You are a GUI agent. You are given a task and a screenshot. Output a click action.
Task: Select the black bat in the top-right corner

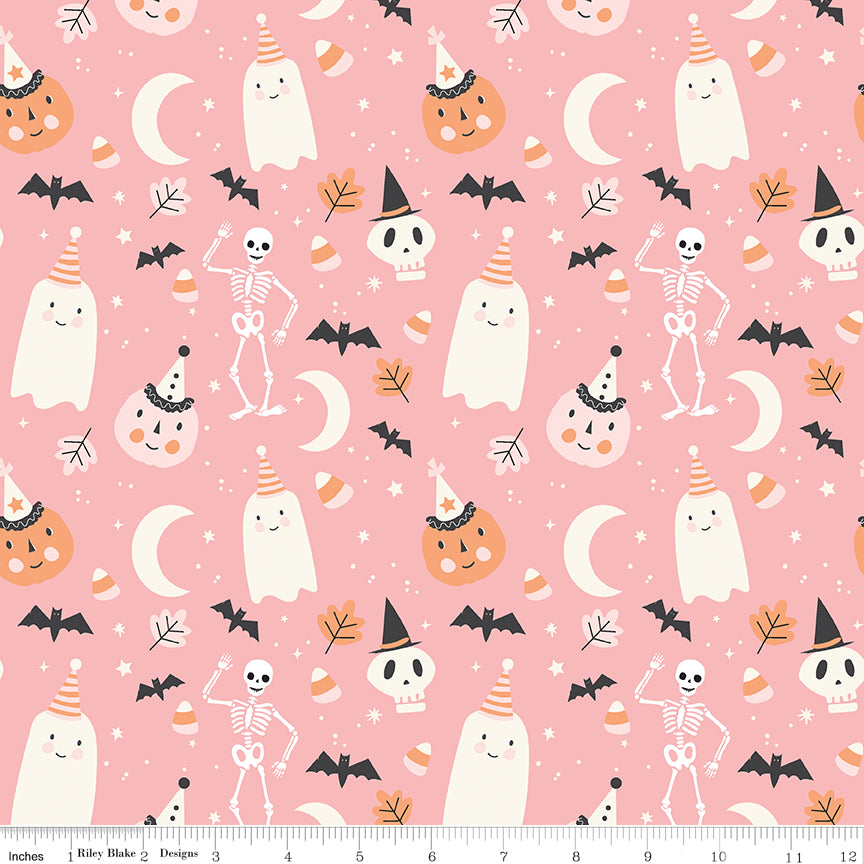point(828,10)
